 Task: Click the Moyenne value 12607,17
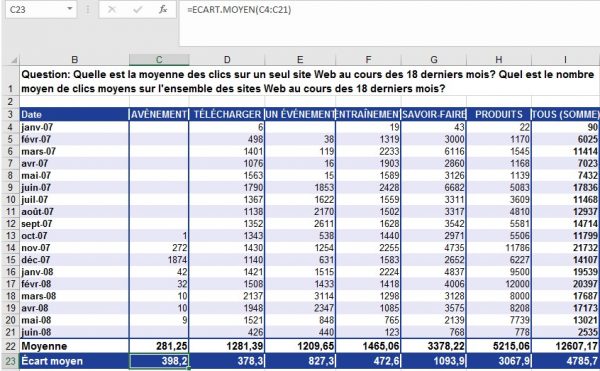click(566, 346)
